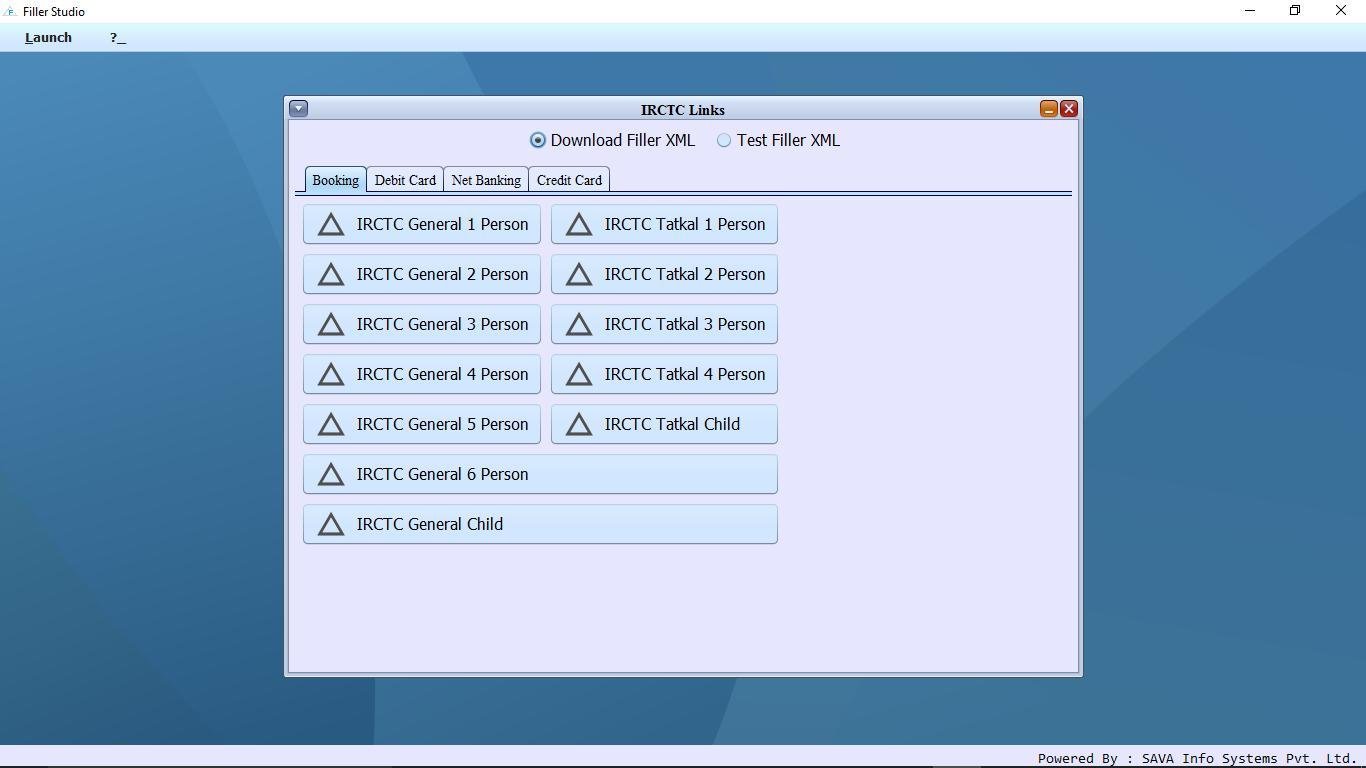Click the triangle icon on IRCTC Tatkal 1 Person
The image size is (1366, 768).
click(x=579, y=224)
